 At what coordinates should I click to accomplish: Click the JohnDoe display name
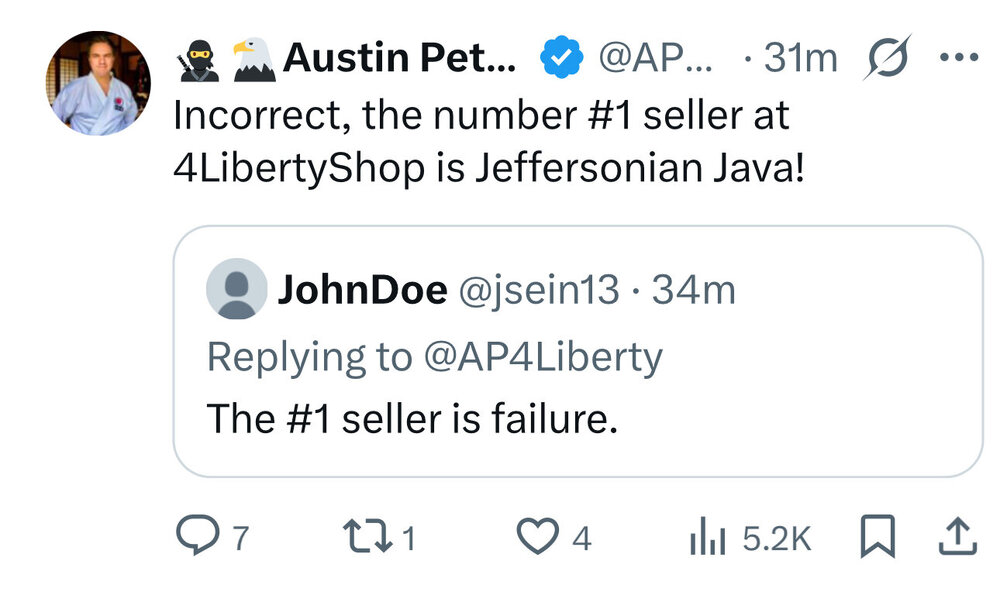coord(362,291)
